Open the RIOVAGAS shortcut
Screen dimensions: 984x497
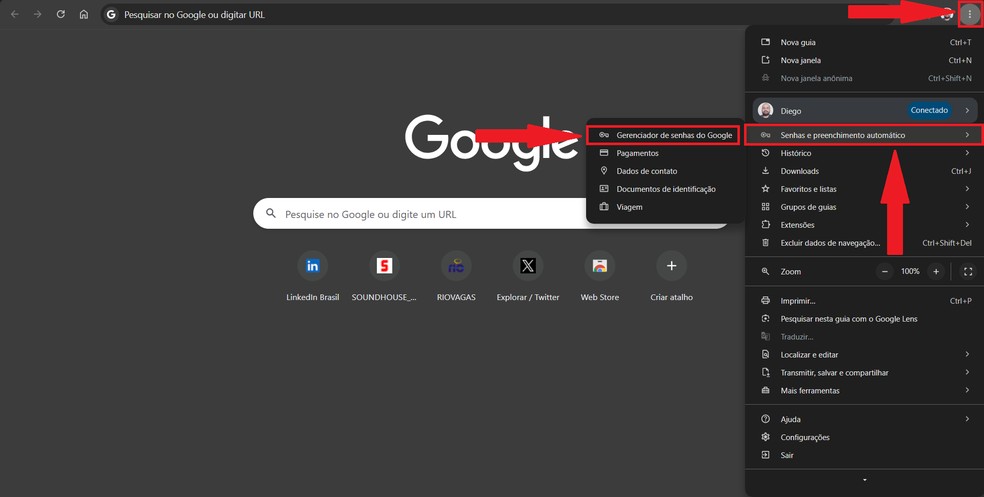(x=456, y=275)
